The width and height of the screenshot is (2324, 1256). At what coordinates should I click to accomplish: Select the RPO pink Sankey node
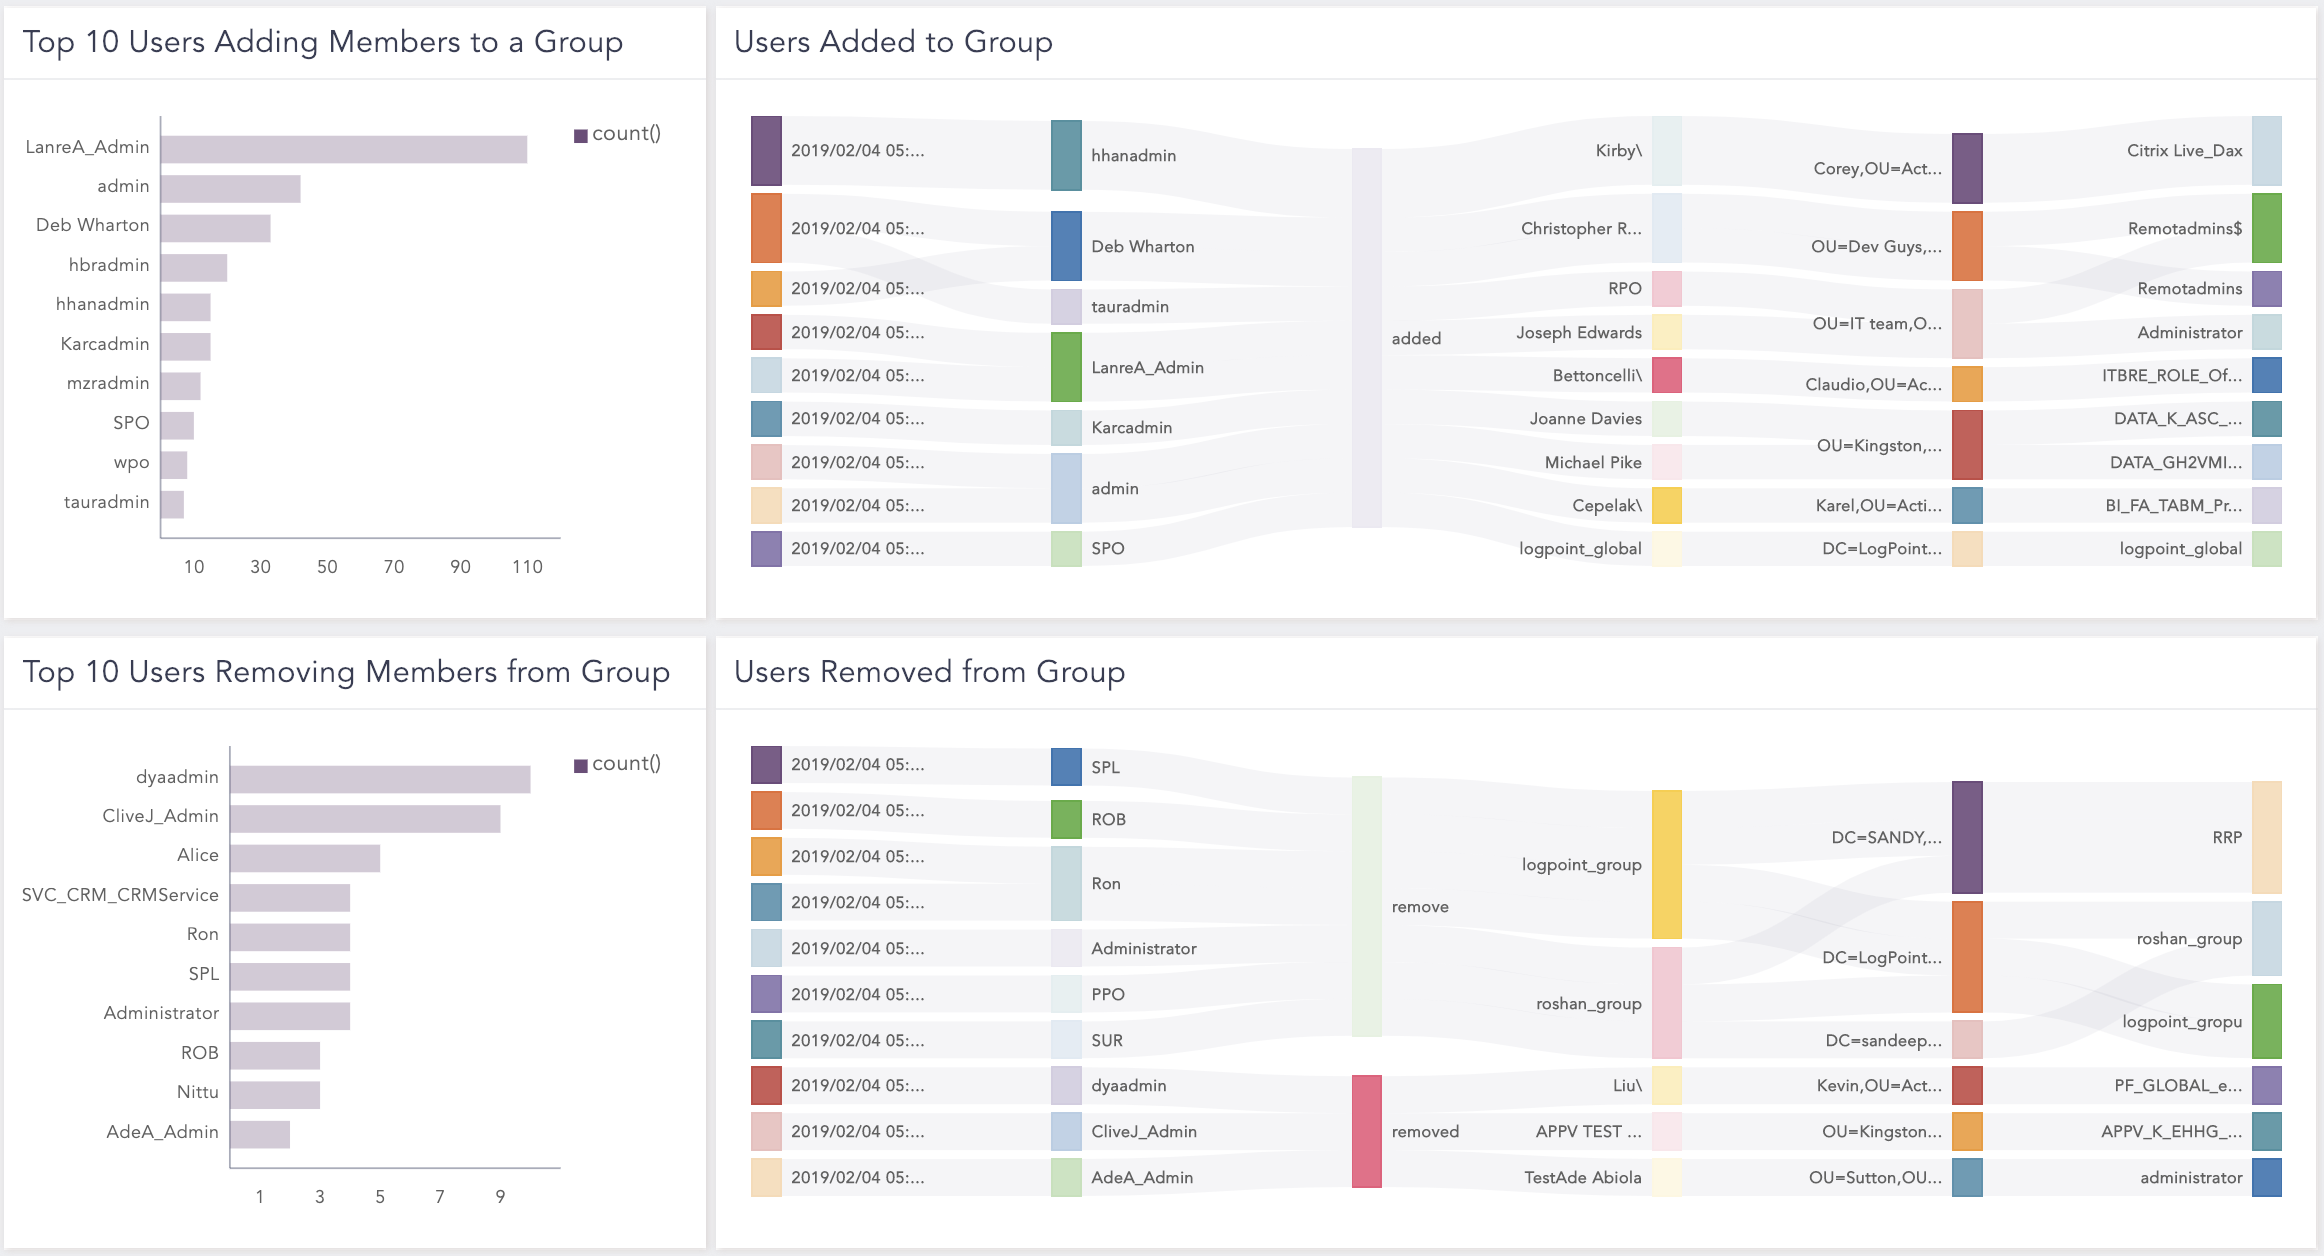click(1667, 288)
